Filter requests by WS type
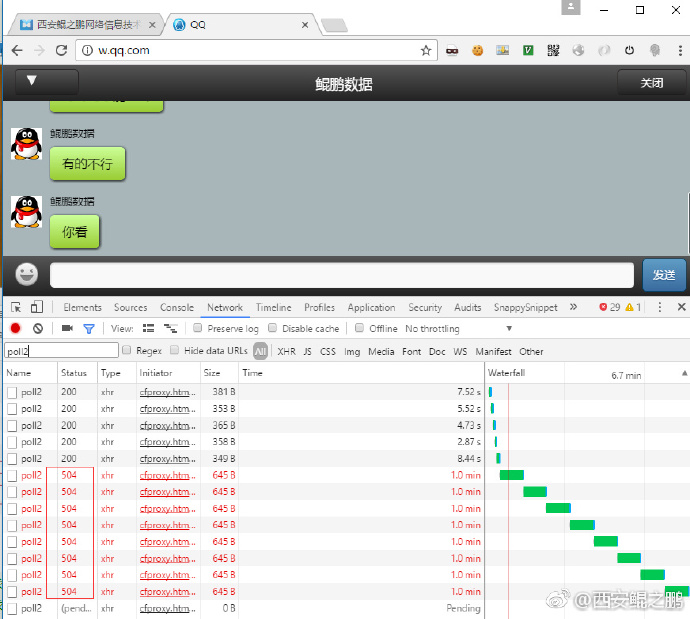The height and width of the screenshot is (619, 690). 460,352
